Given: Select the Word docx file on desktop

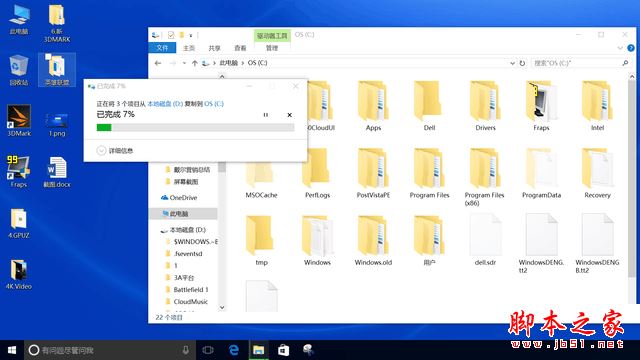Looking at the screenshot, I should 57,172.
